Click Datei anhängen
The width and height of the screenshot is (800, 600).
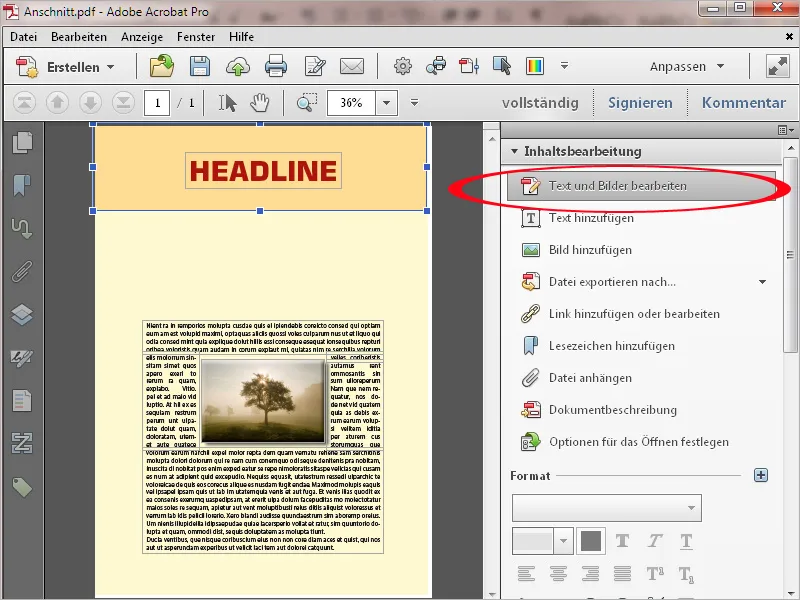pyautogui.click(x=590, y=378)
